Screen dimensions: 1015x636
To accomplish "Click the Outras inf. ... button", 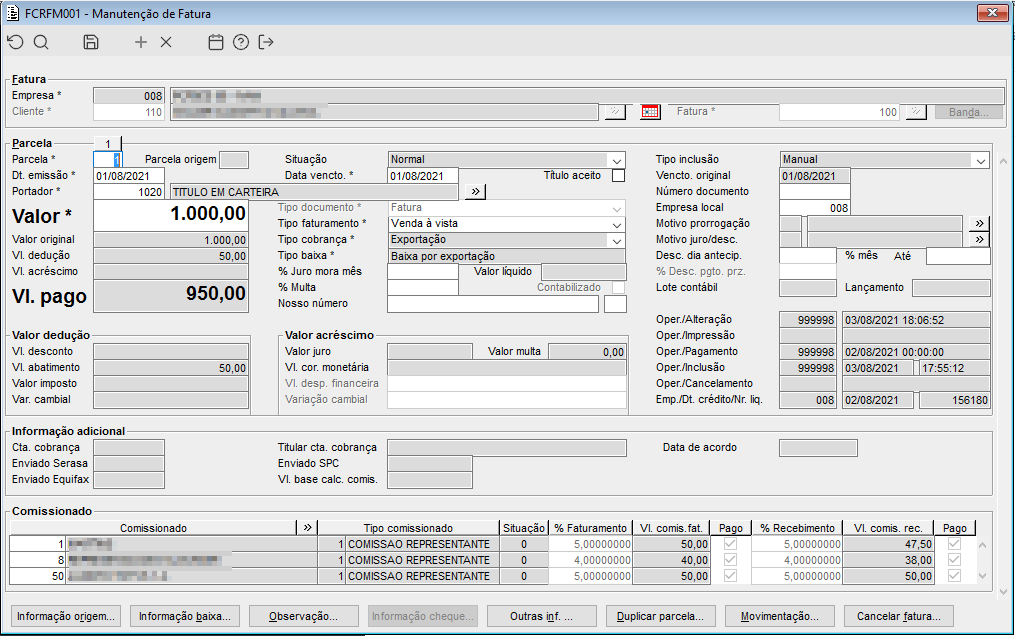I will 541,616.
